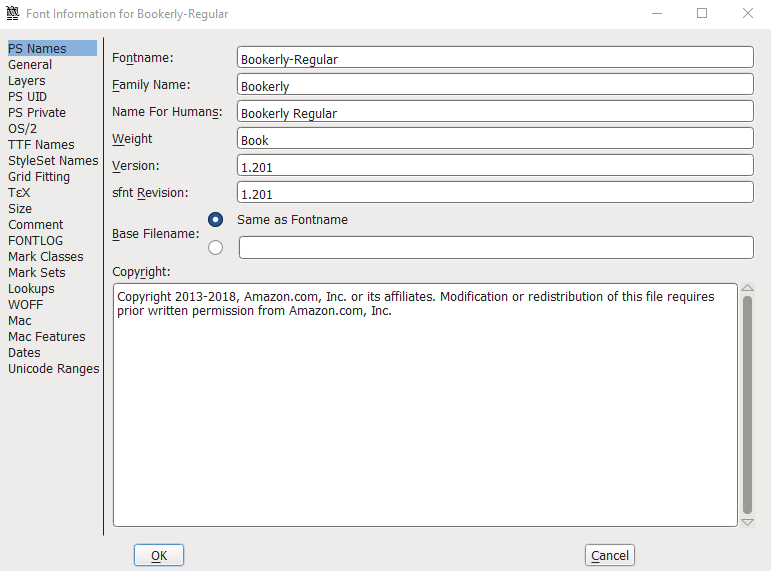Screen dimensions: 771x571
Task: Open the TeX section
Action: (x=19, y=193)
